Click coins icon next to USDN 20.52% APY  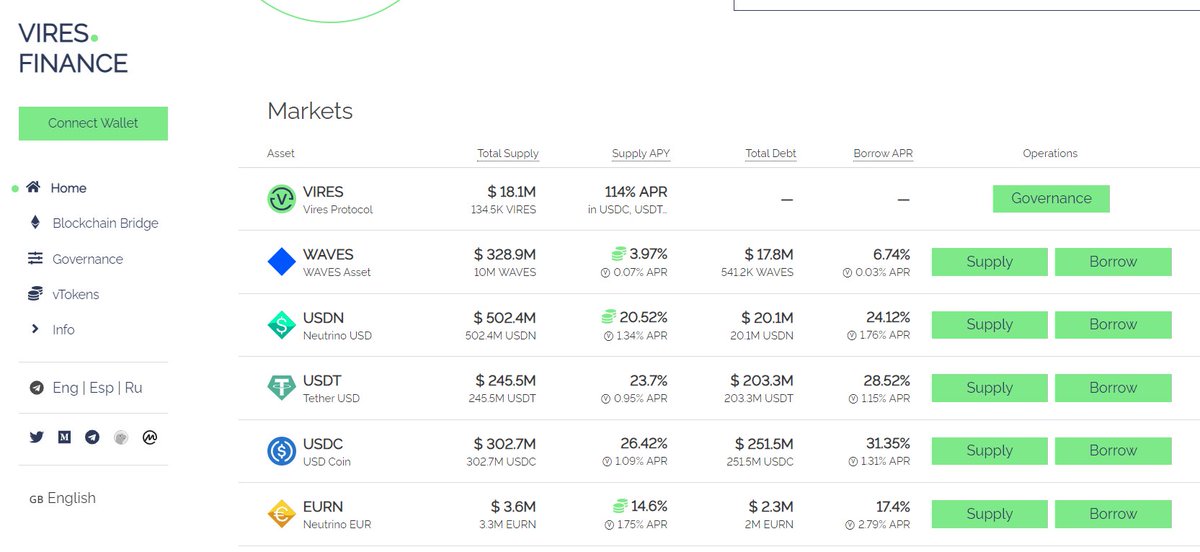(610, 317)
